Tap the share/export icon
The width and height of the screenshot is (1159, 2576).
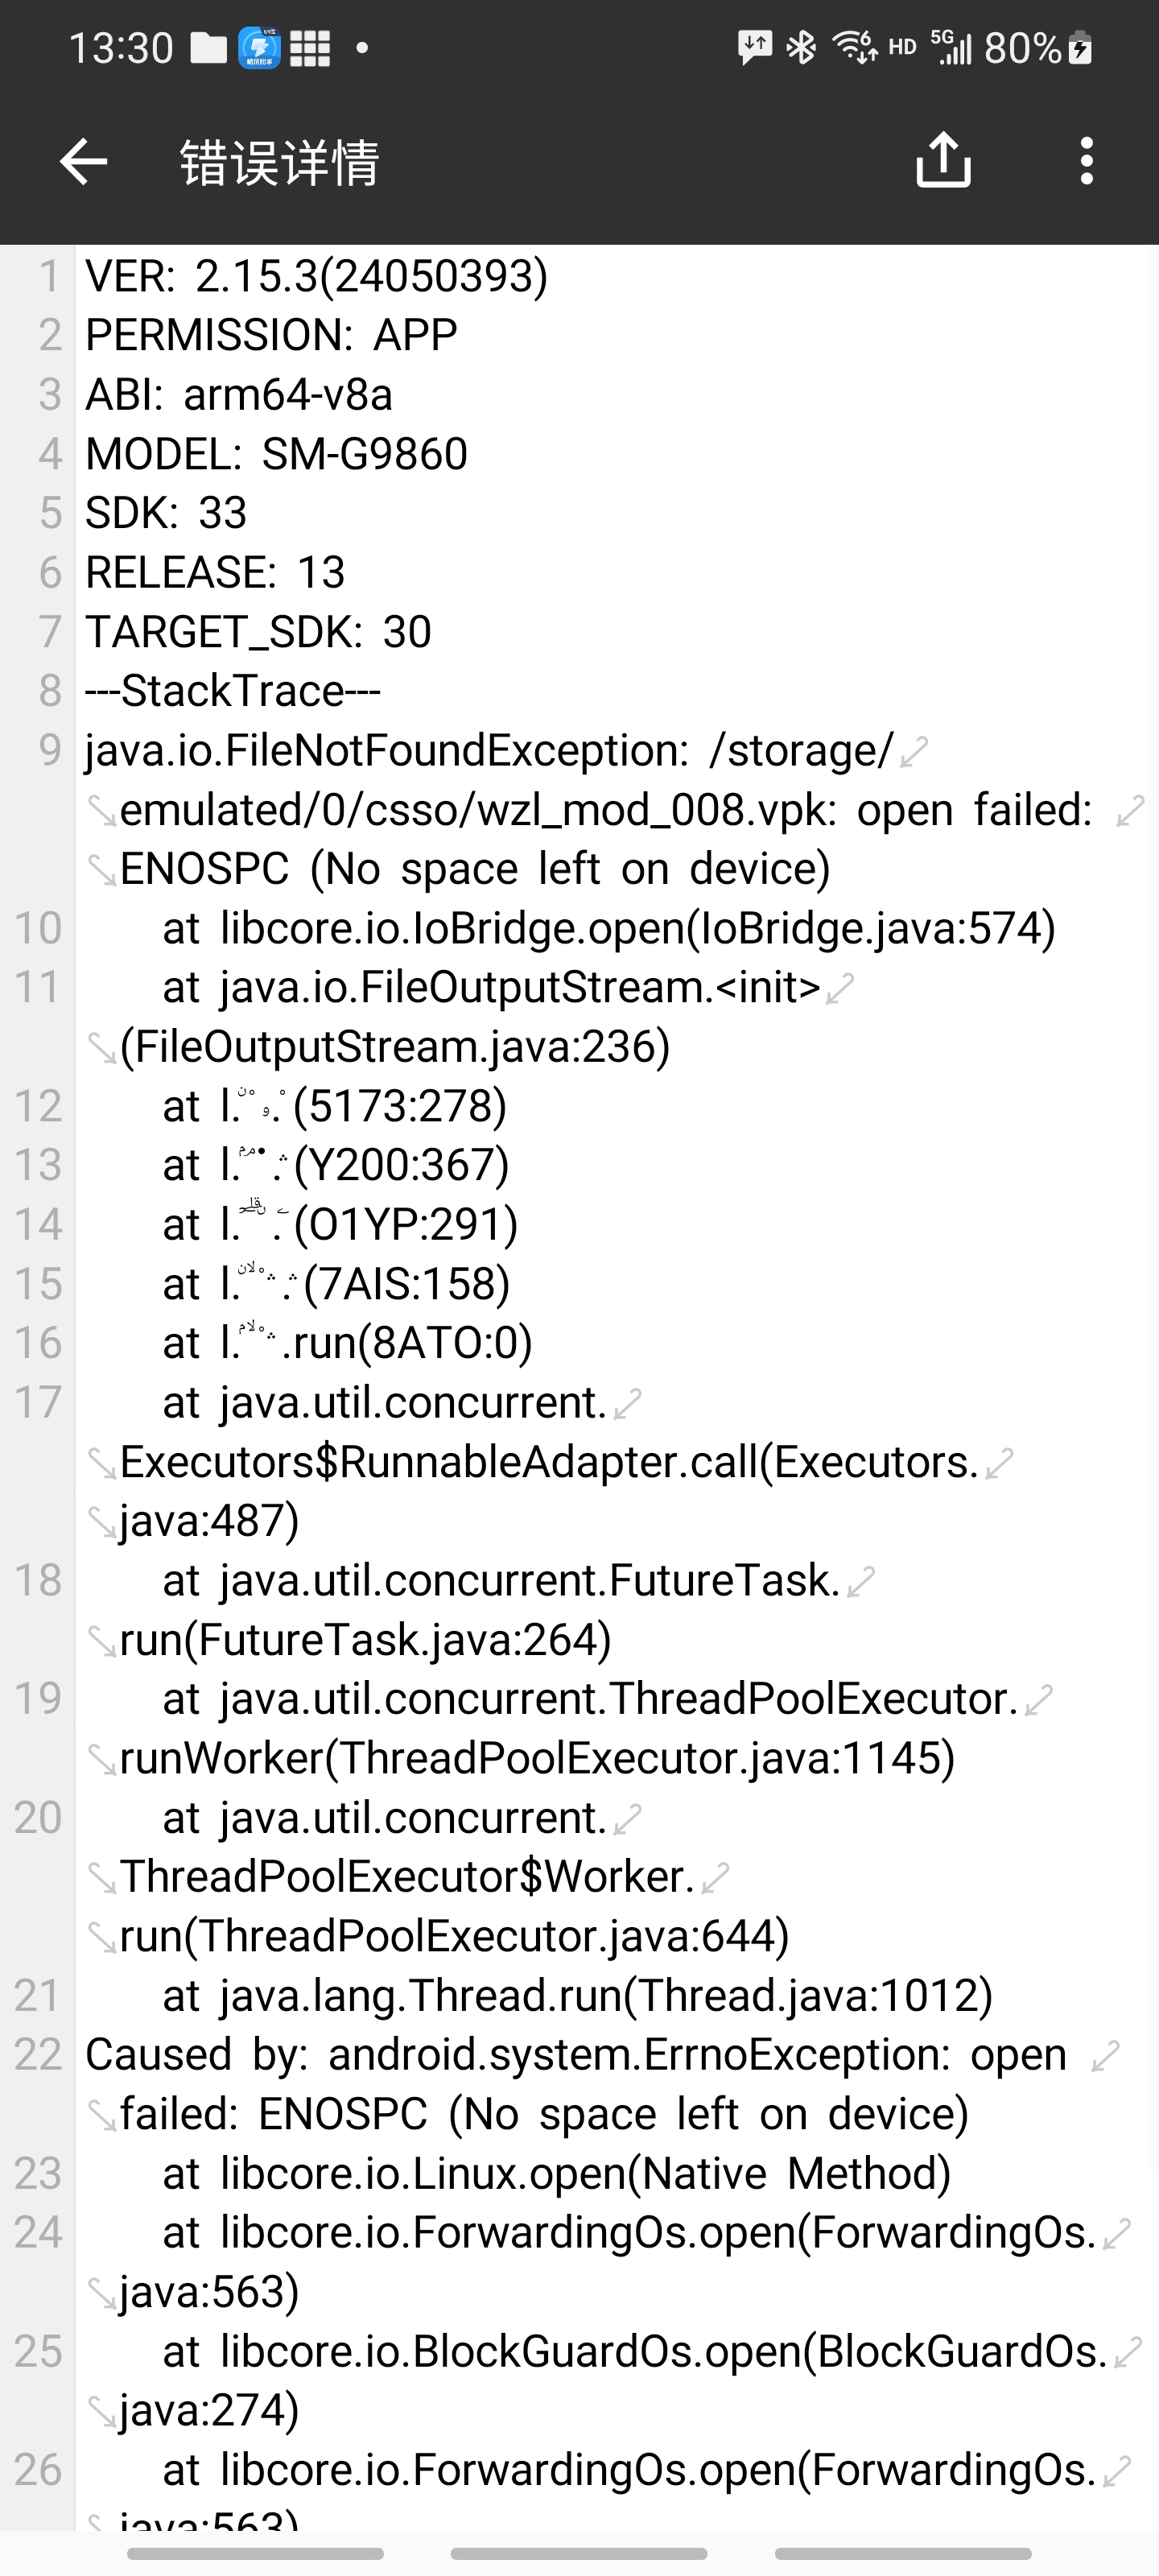tap(943, 160)
